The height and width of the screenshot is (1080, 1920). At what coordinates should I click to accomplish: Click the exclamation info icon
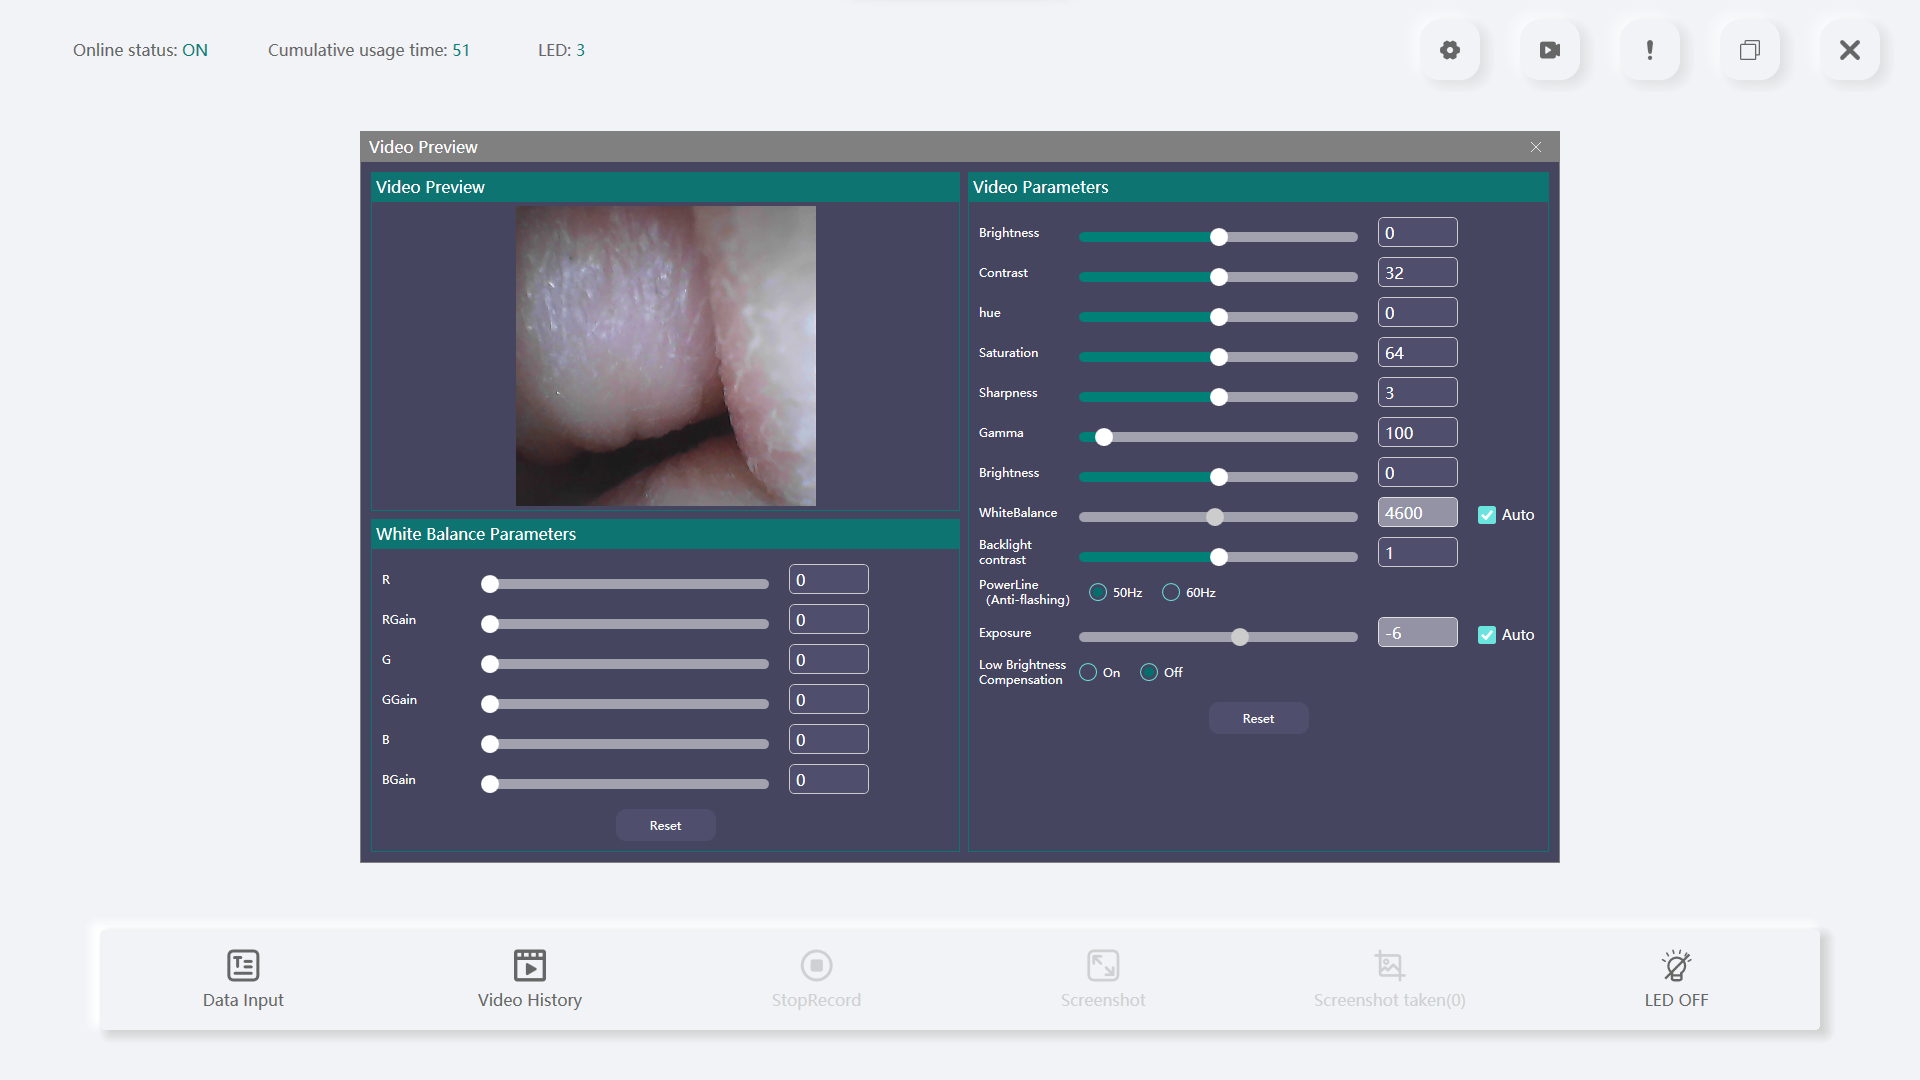click(1649, 49)
